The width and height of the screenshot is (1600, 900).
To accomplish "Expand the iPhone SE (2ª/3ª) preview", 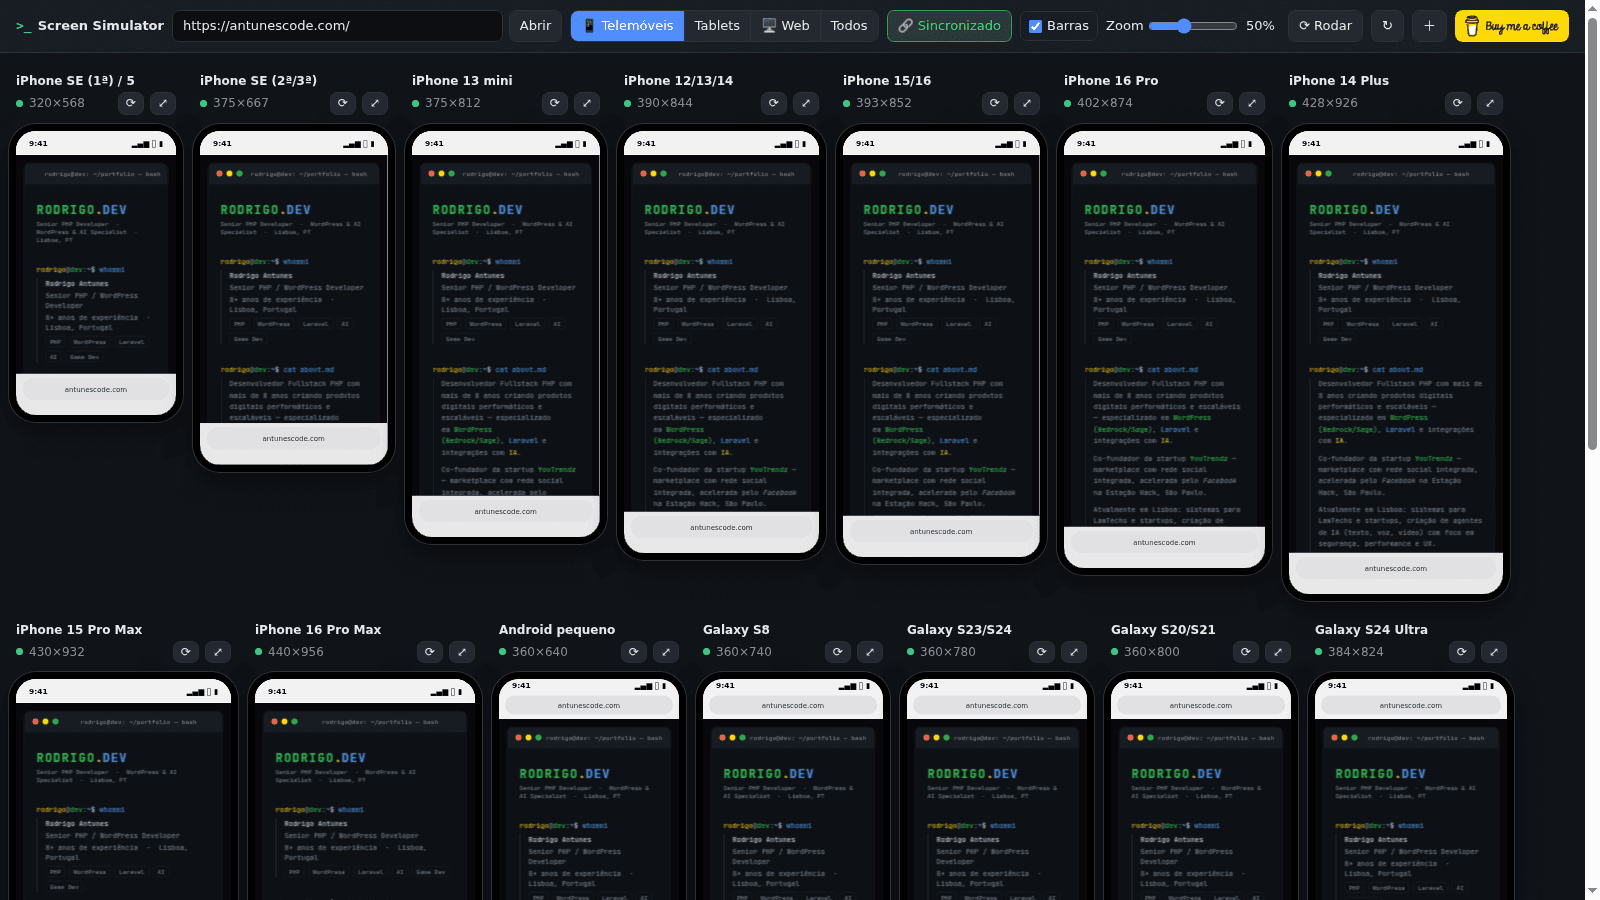I will tap(375, 103).
